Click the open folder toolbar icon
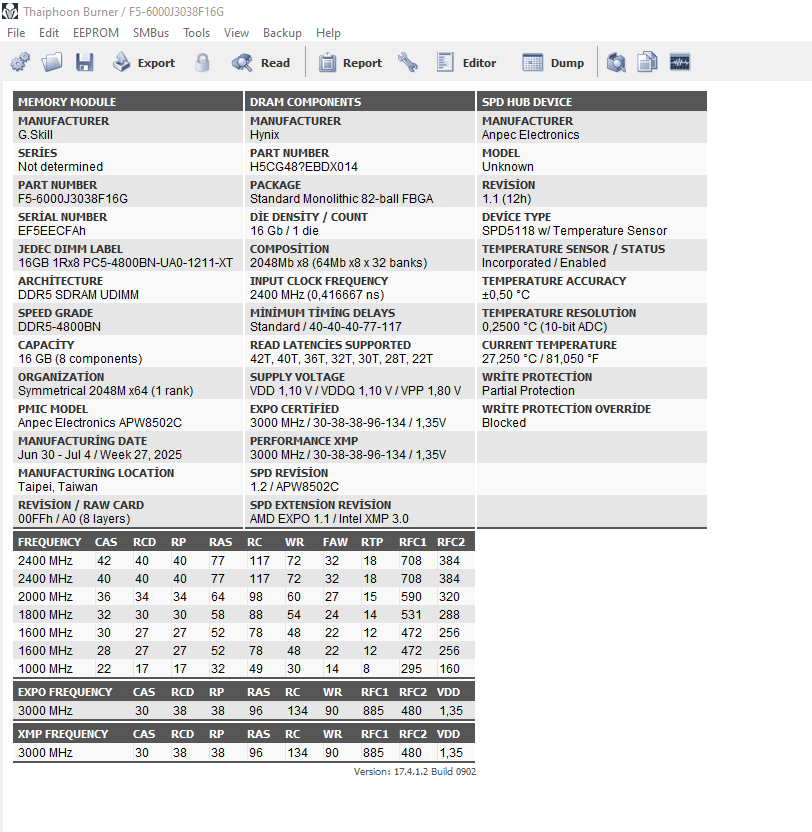Screen dimensions: 812x832 pyautogui.click(x=52, y=62)
